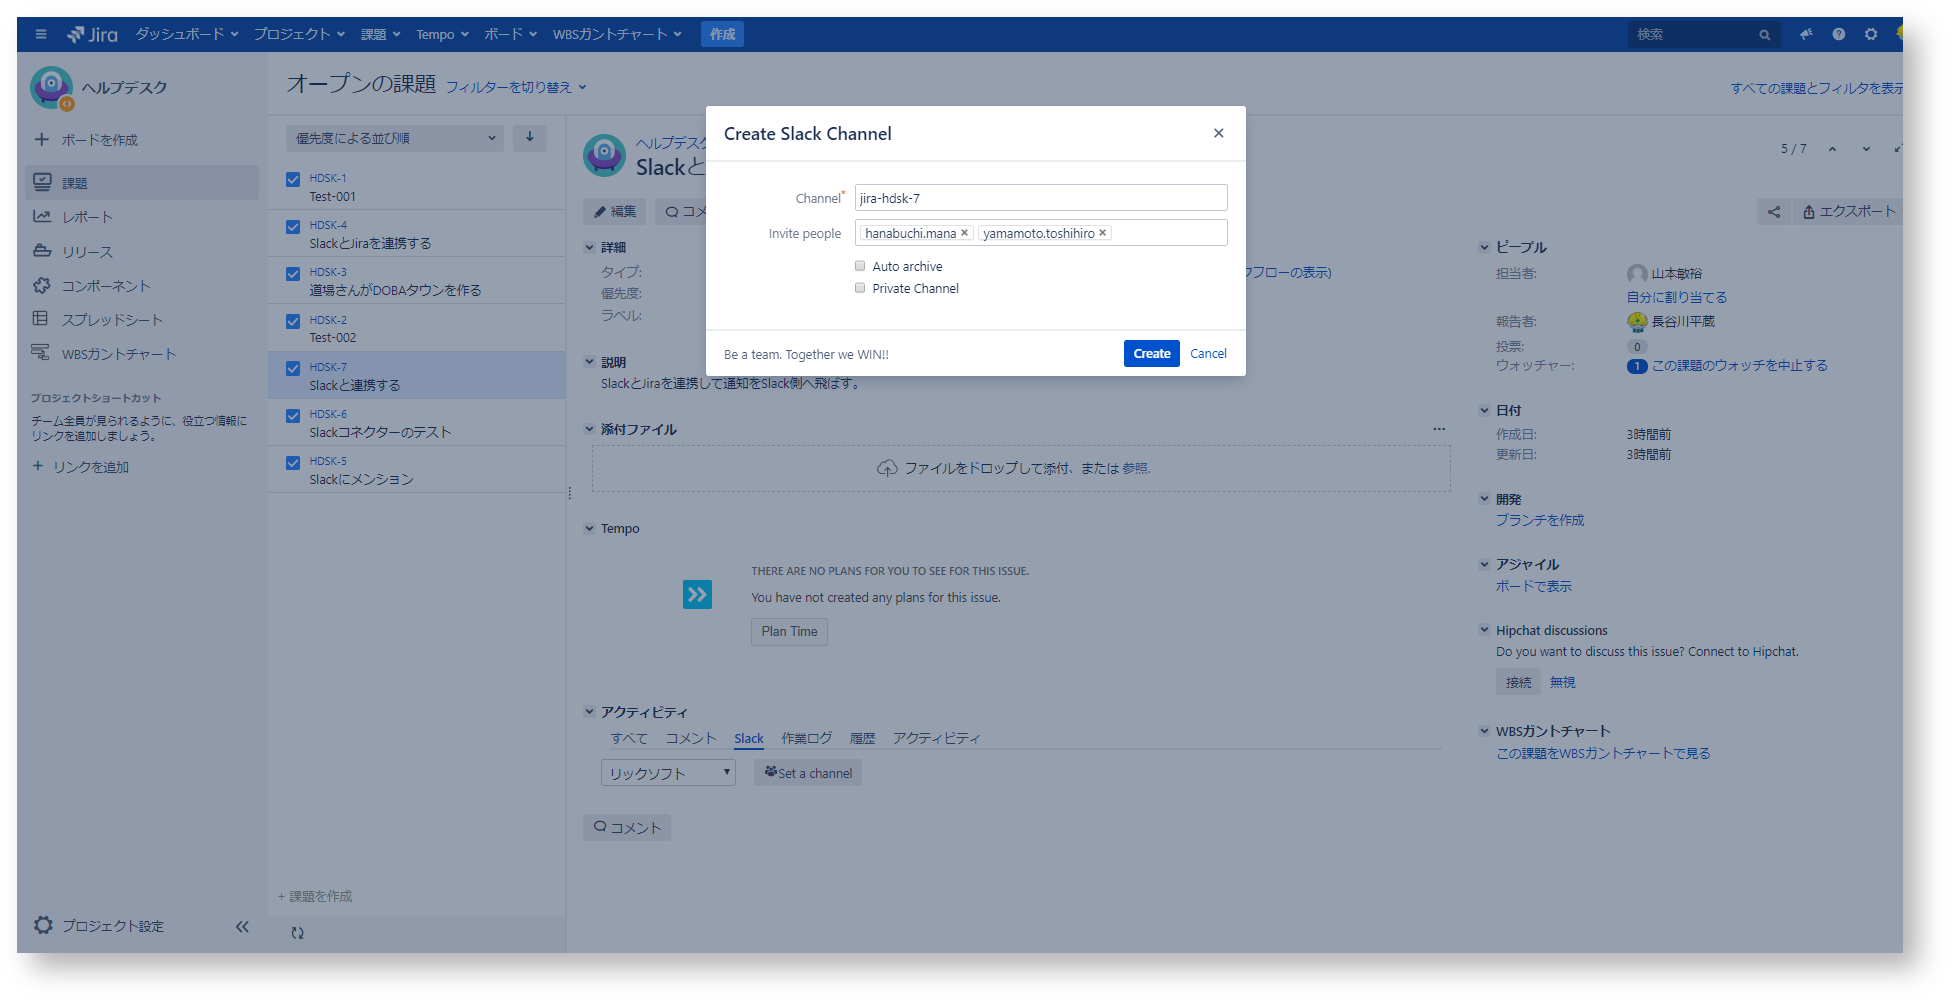Click the Jira logo
Screen dimensions: 1951x1001
(x=92, y=34)
